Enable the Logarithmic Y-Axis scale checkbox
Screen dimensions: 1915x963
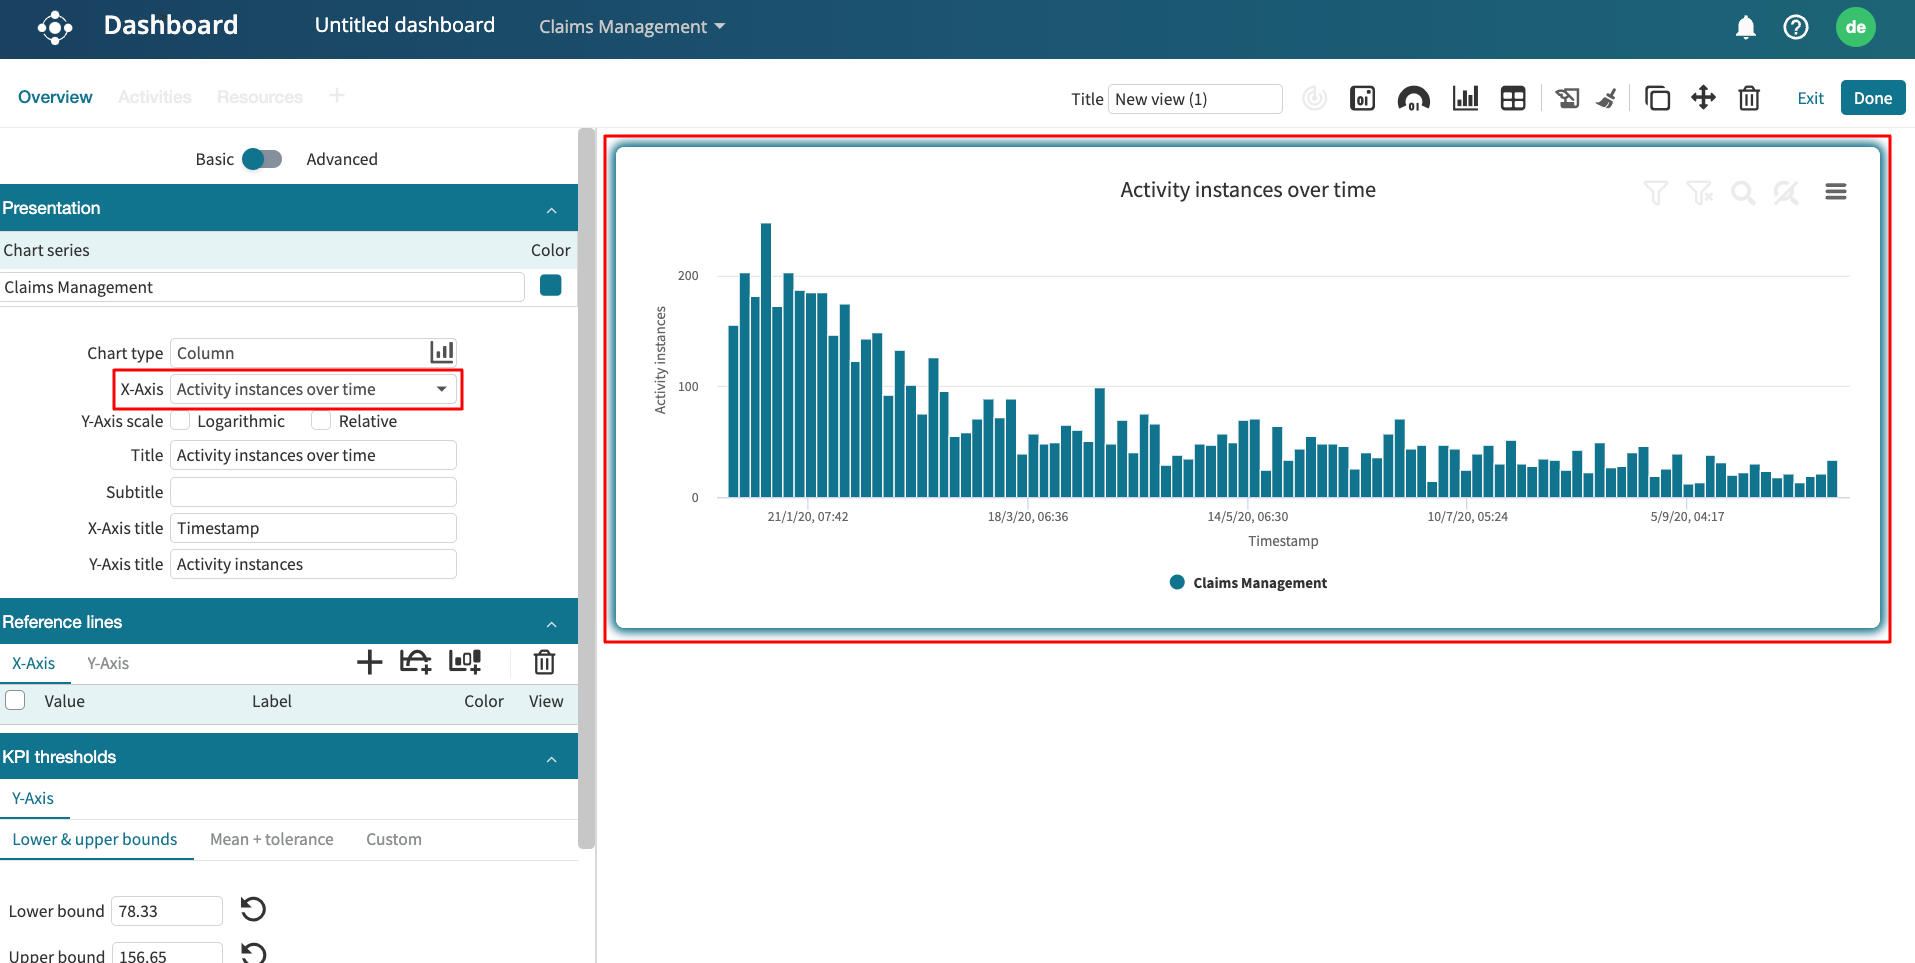point(181,421)
